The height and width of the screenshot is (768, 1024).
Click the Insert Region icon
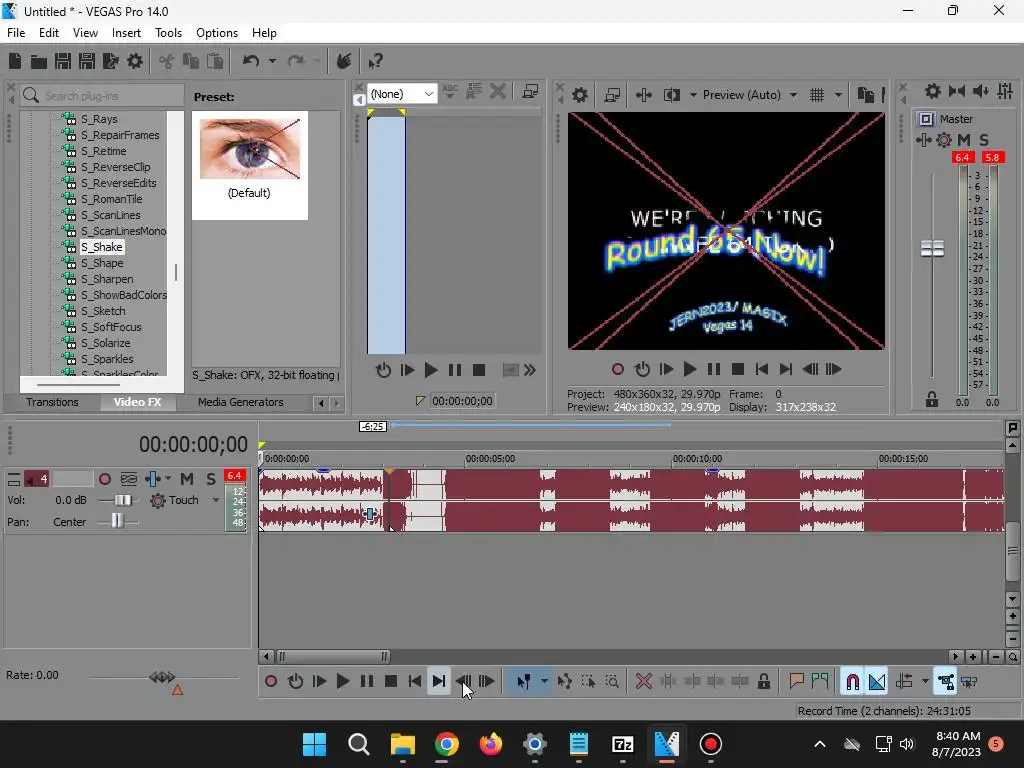click(x=820, y=682)
